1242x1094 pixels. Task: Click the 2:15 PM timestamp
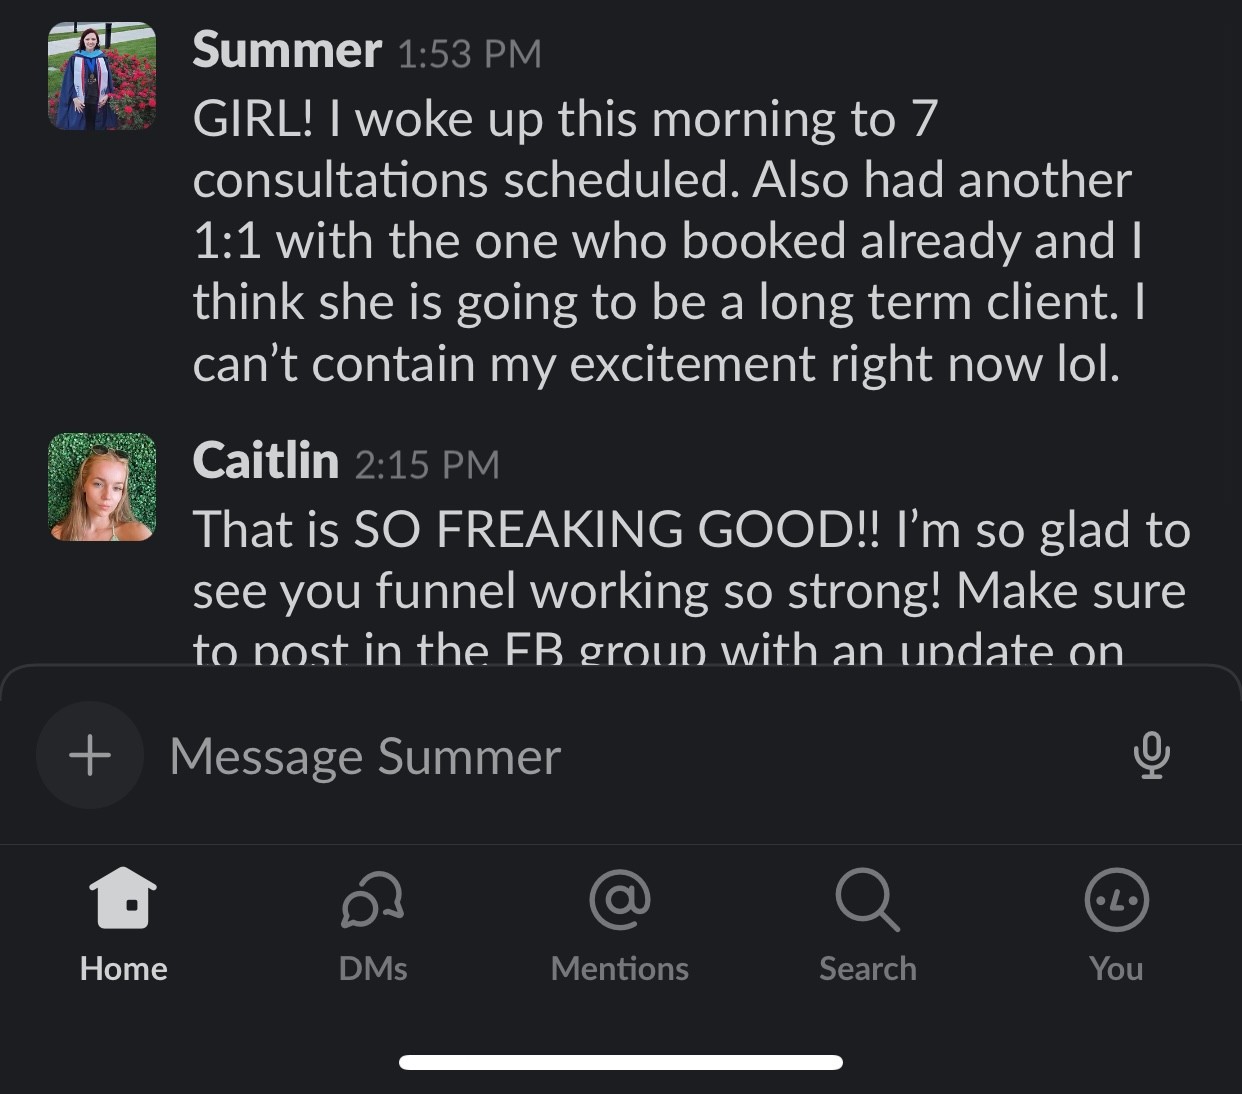pyautogui.click(x=427, y=465)
